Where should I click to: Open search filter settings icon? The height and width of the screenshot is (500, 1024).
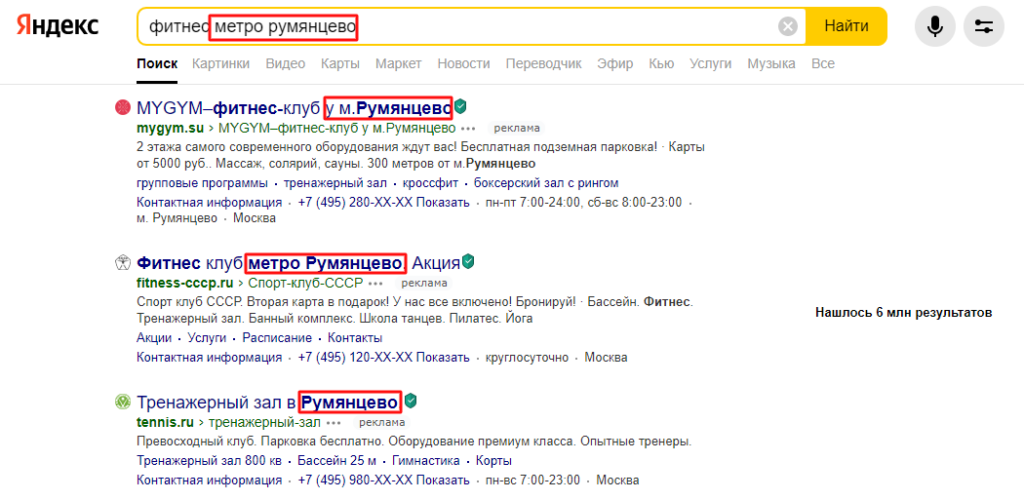984,26
